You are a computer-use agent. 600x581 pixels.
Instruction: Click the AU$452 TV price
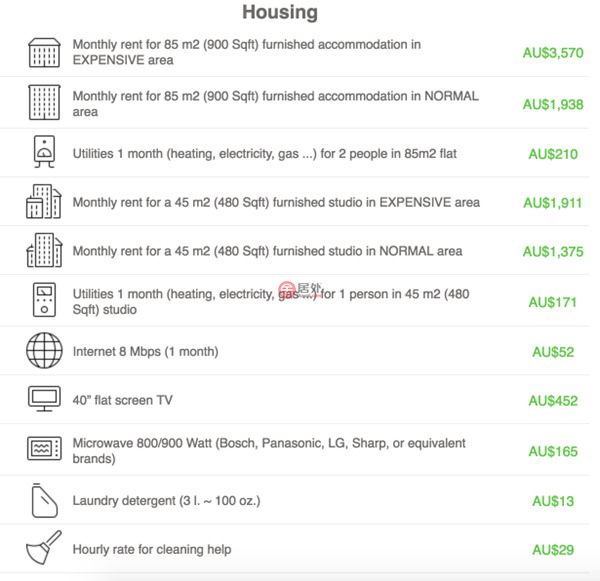[x=554, y=401]
